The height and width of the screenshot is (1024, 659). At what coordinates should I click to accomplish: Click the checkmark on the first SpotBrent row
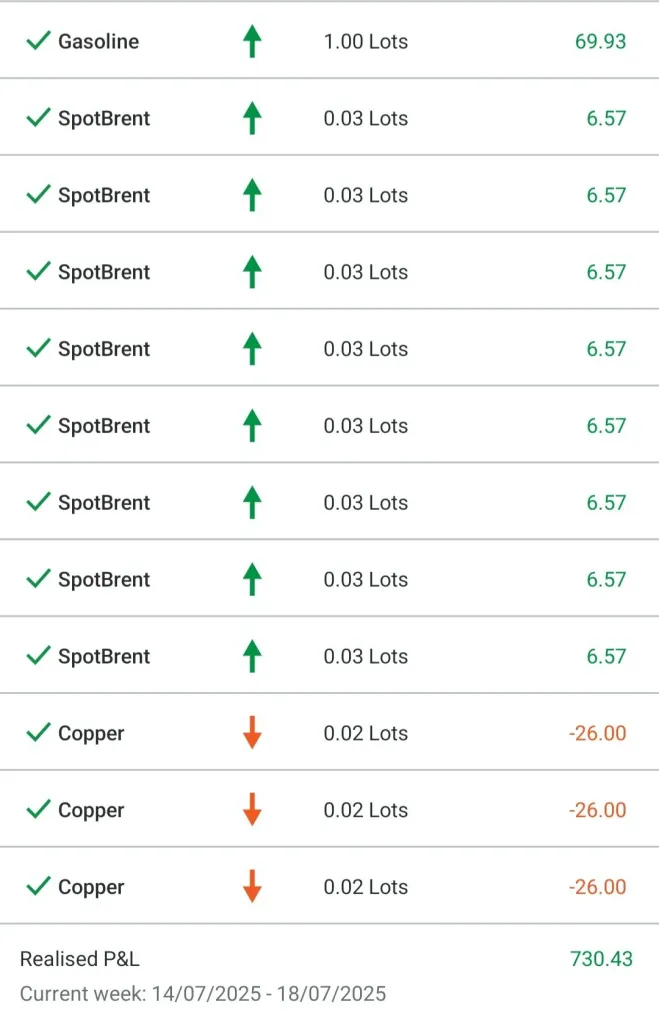pyautogui.click(x=38, y=119)
